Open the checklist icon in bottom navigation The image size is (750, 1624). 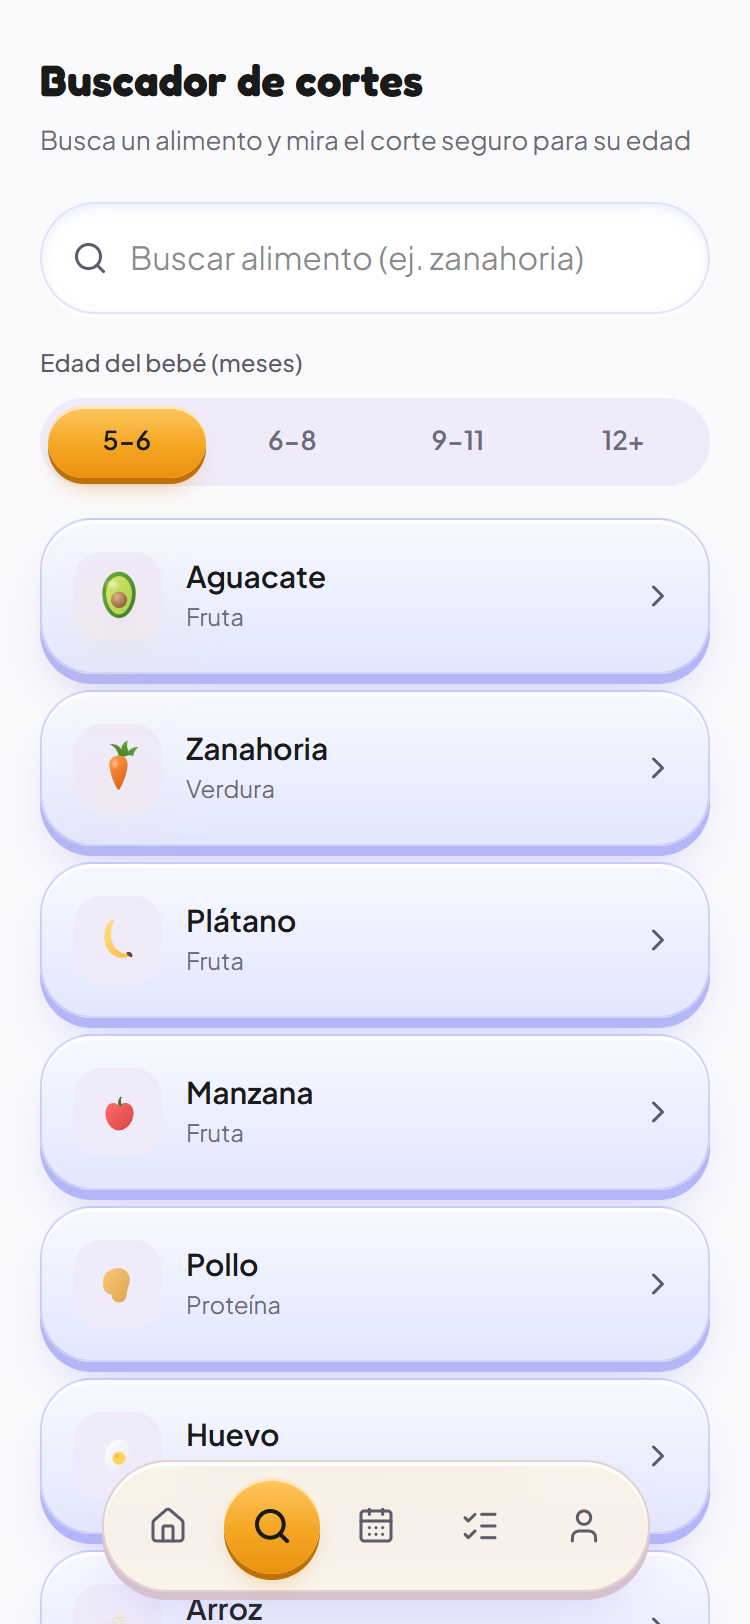pos(480,1526)
